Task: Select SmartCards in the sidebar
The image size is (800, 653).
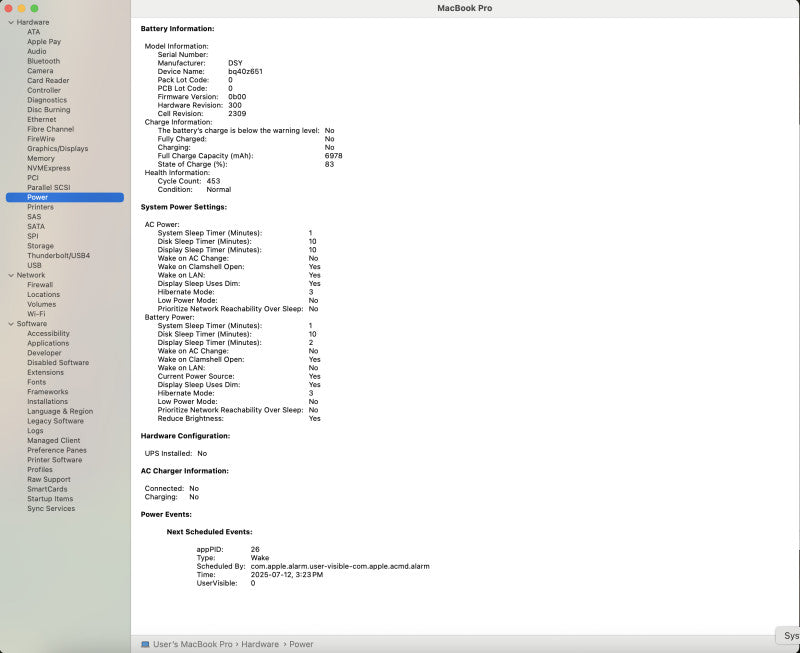Action: click(x=47, y=489)
